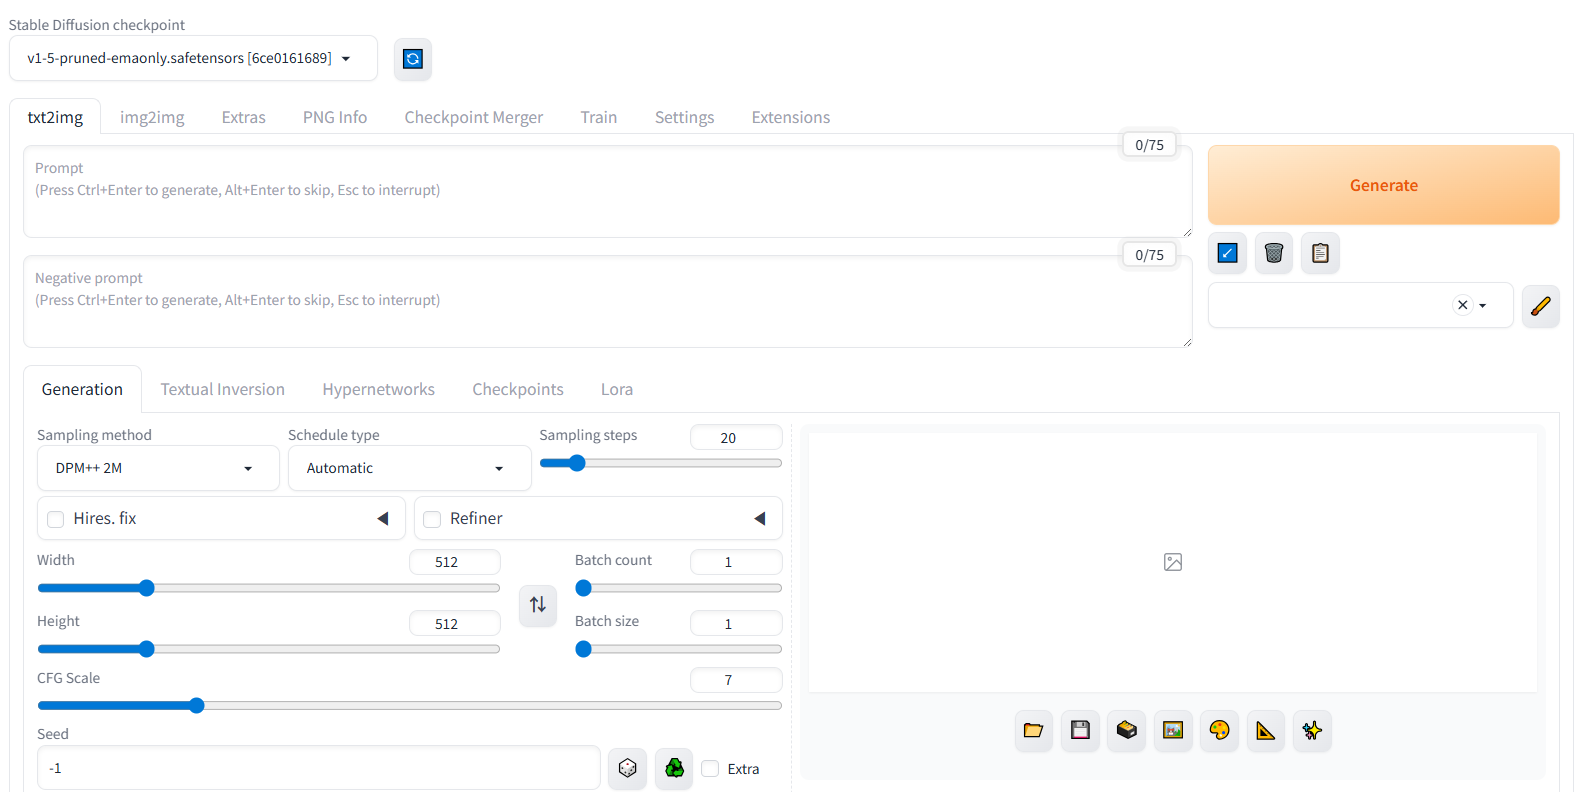Click the Generate button
This screenshot has width=1591, height=792.
pos(1383,185)
